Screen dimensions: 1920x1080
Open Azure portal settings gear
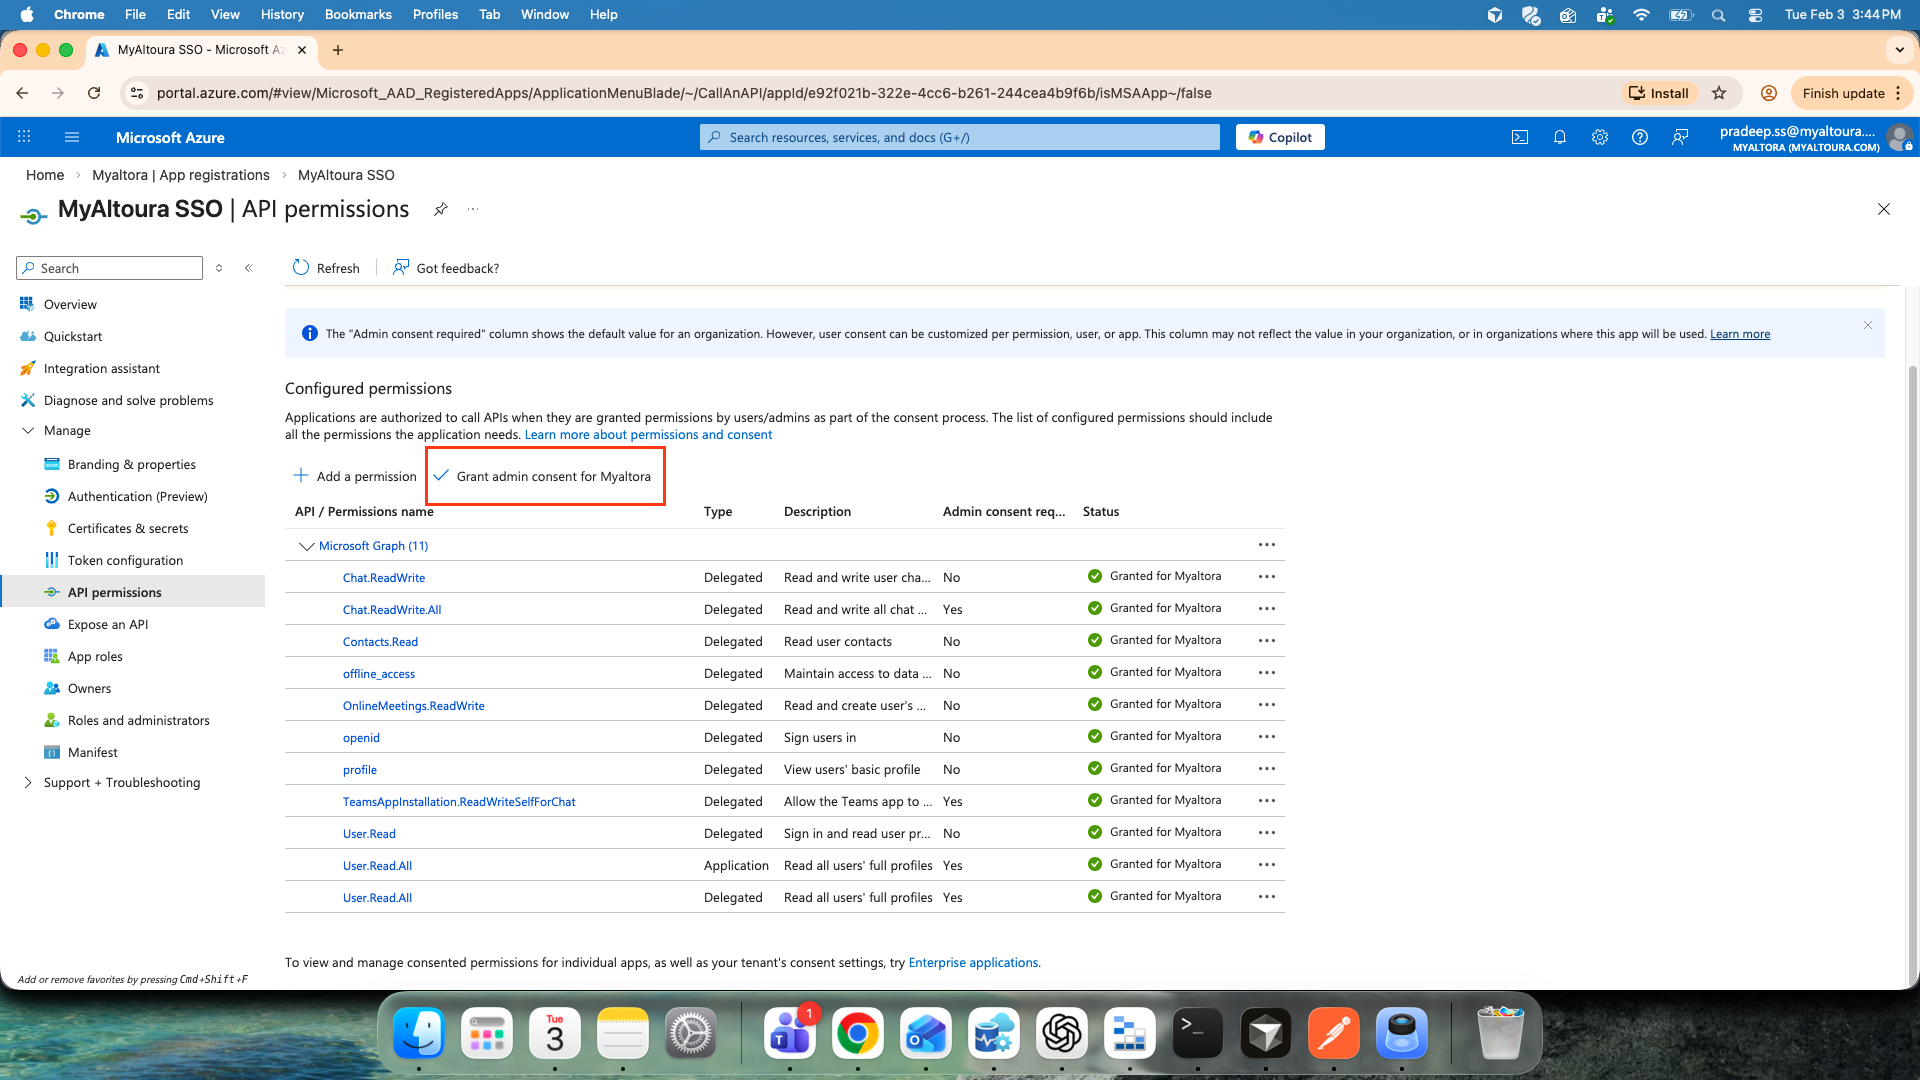point(1600,137)
